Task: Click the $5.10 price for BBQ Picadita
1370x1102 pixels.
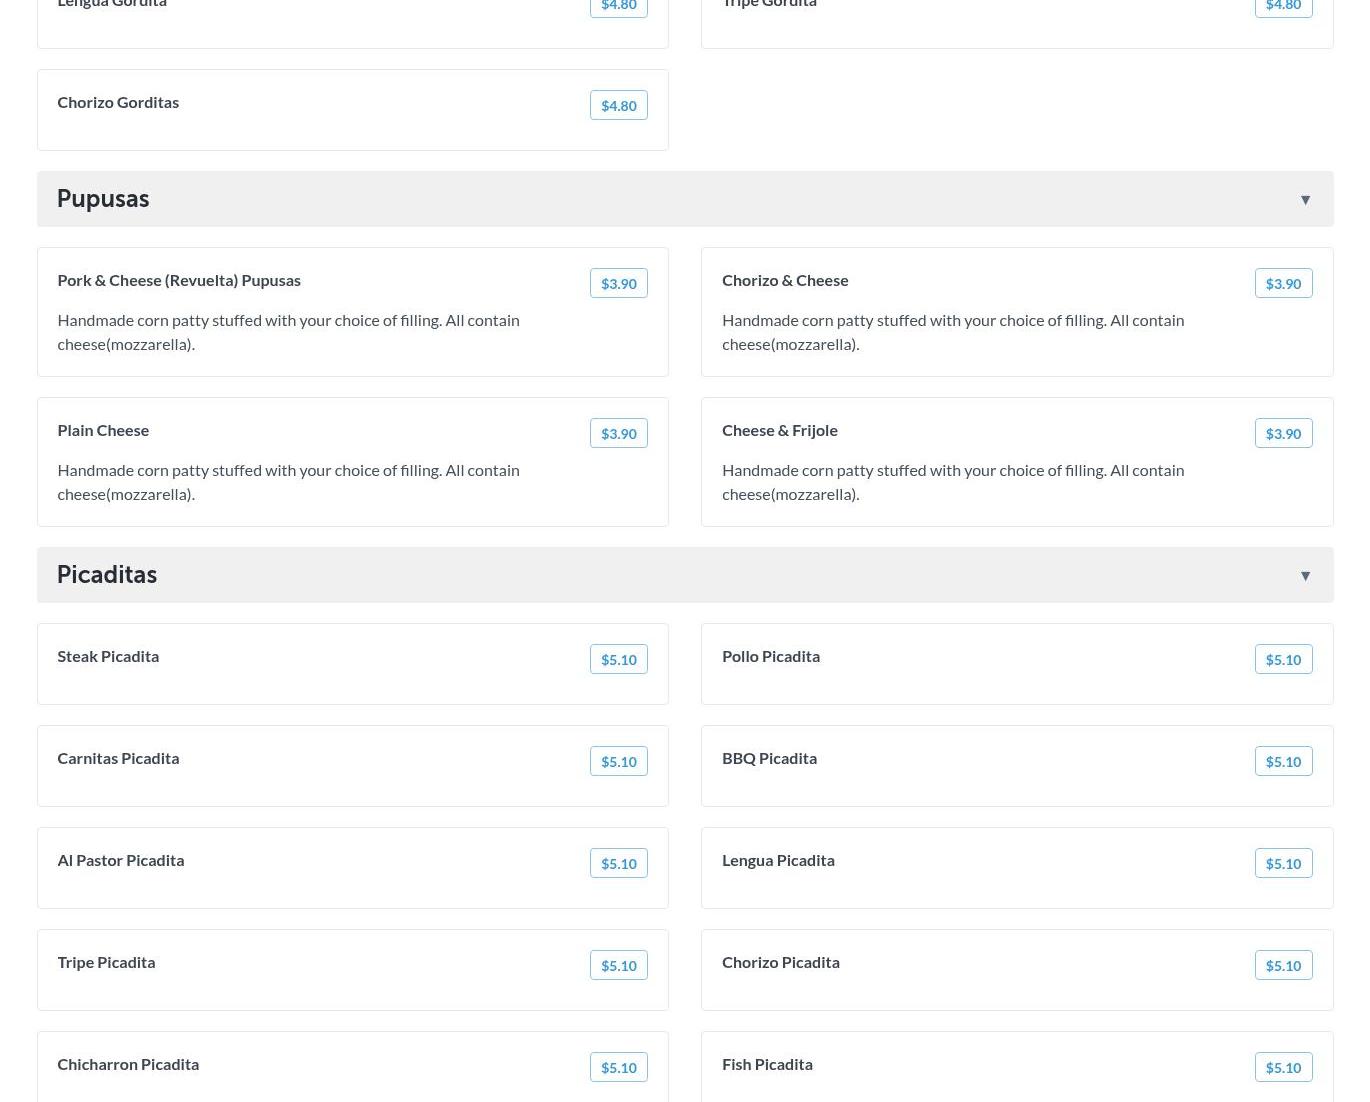Action: pyautogui.click(x=1284, y=761)
